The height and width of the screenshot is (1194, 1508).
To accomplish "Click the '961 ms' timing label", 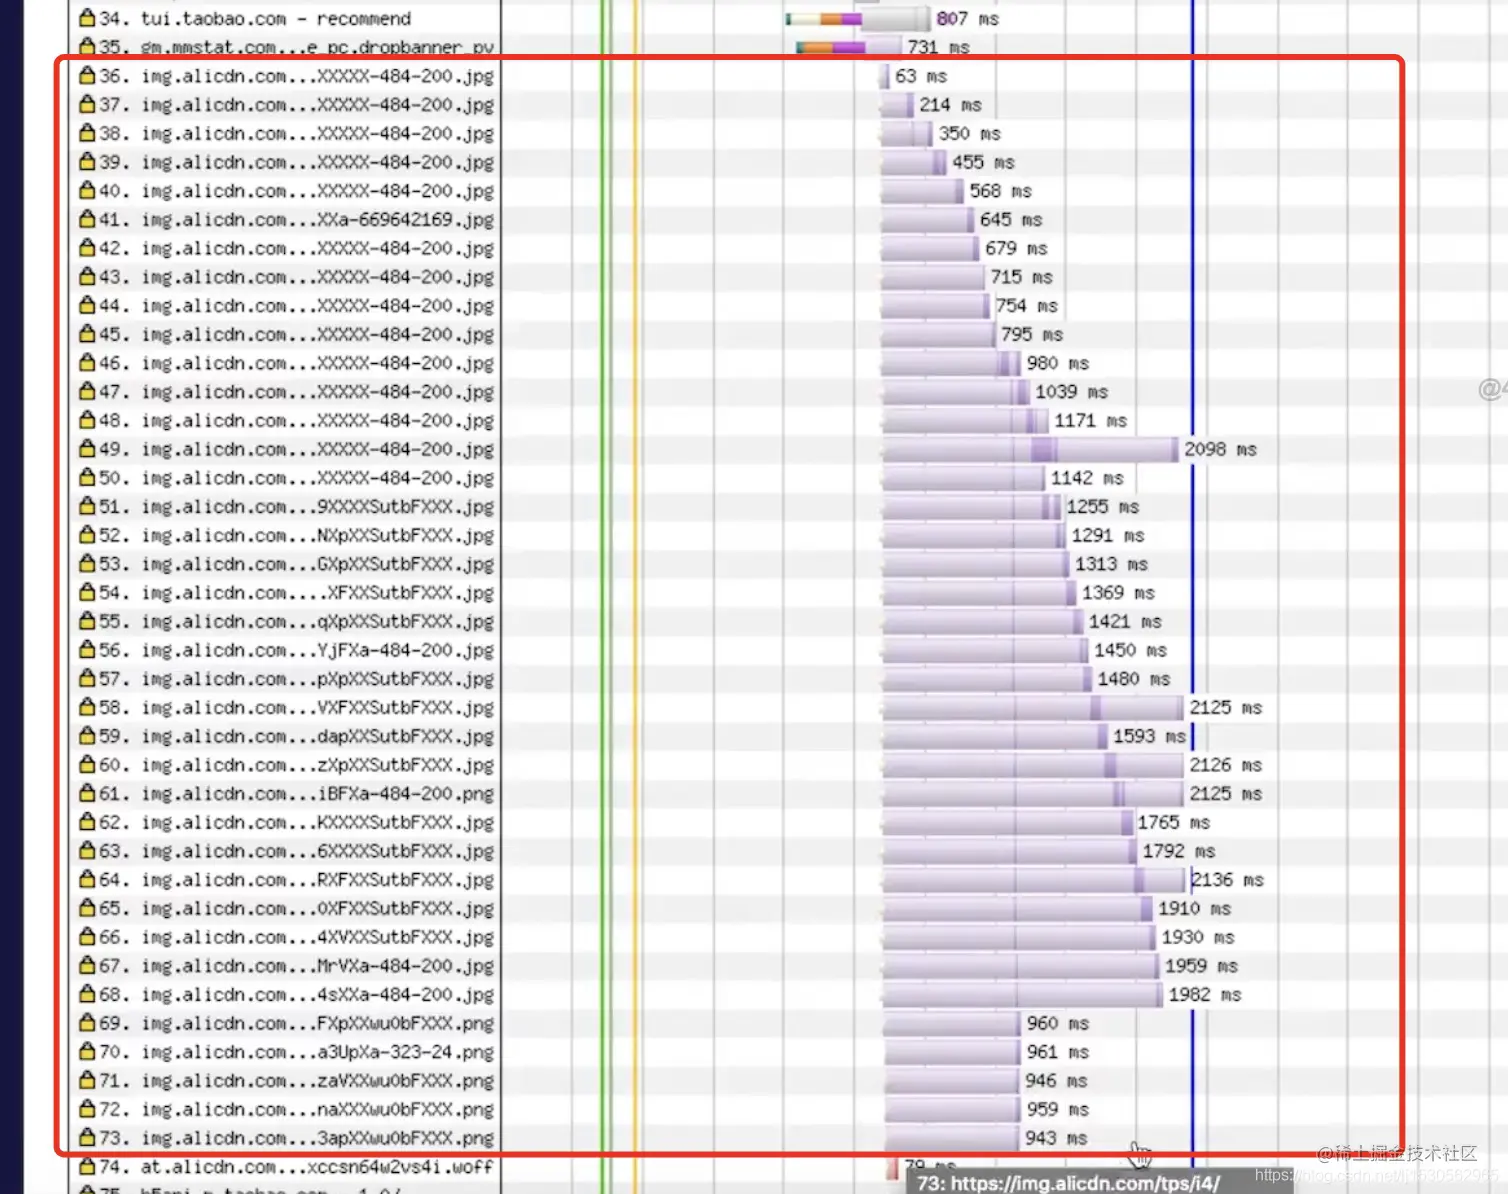I will click(x=1057, y=1052).
